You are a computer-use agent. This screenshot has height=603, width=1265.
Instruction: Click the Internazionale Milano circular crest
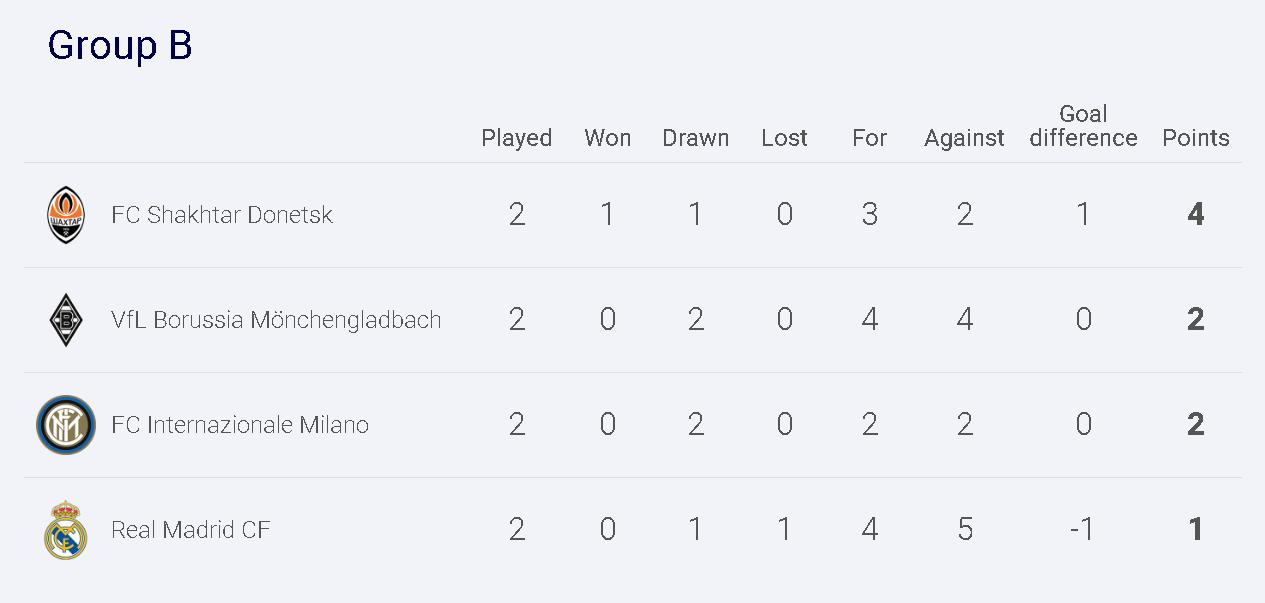click(66, 425)
